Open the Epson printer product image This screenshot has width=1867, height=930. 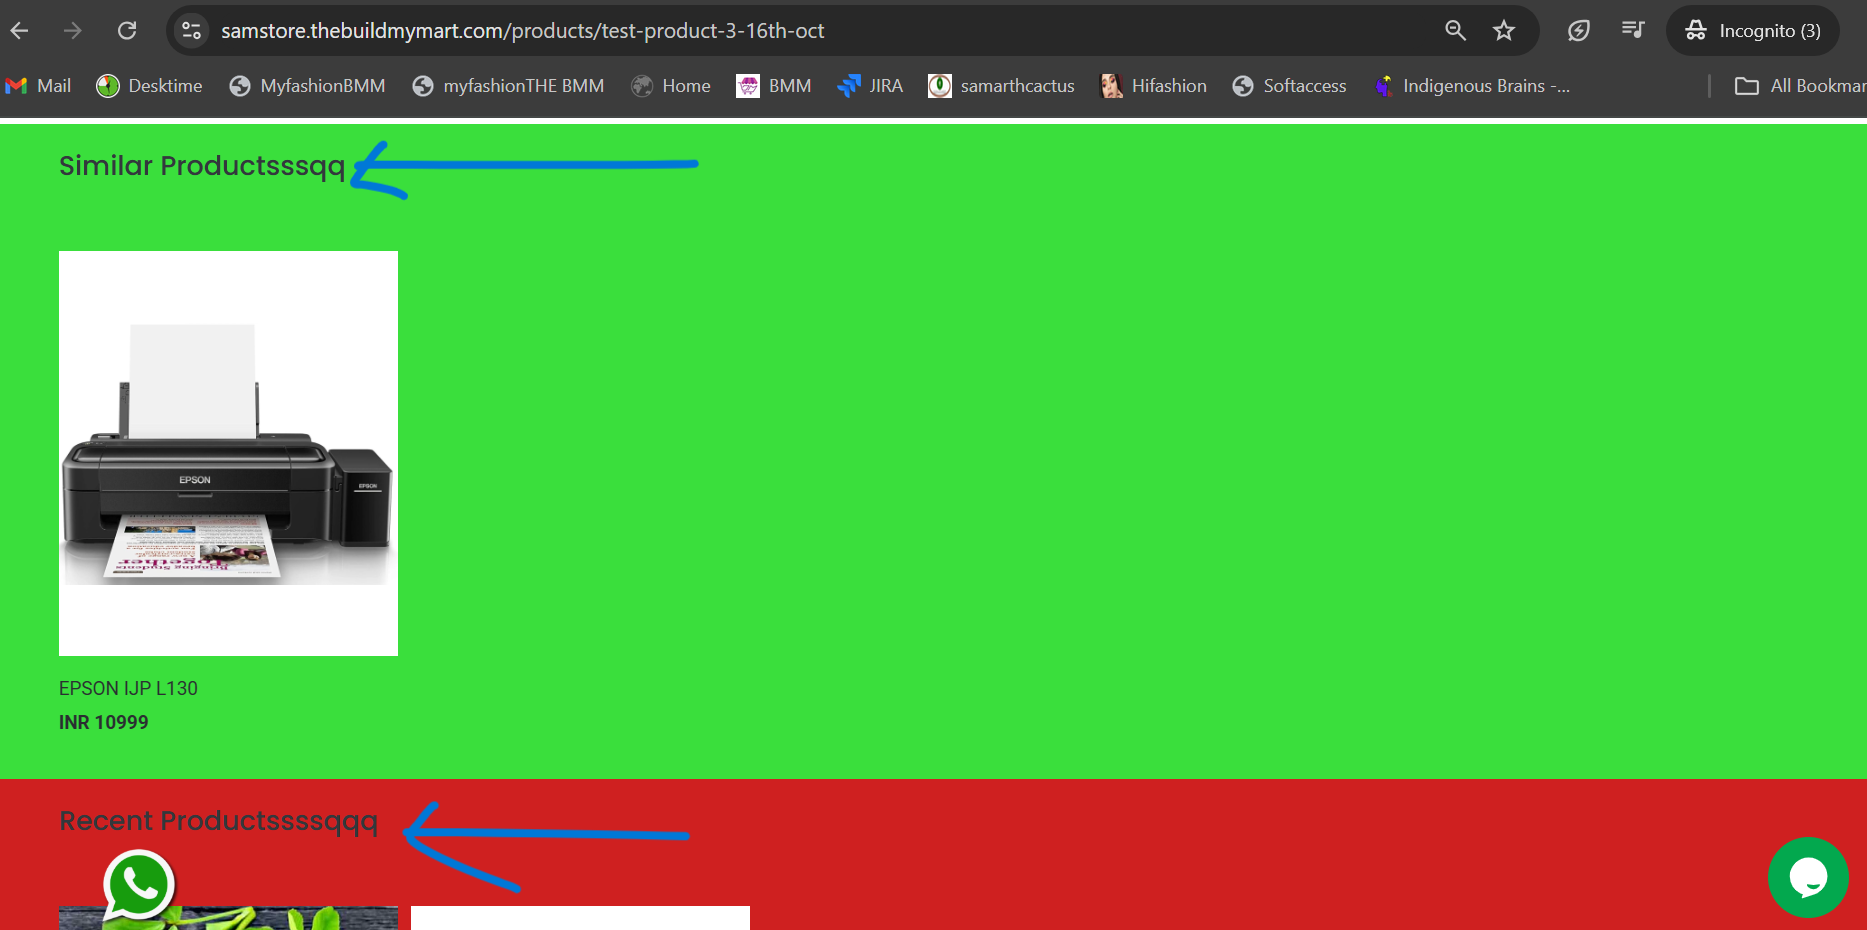(x=228, y=453)
